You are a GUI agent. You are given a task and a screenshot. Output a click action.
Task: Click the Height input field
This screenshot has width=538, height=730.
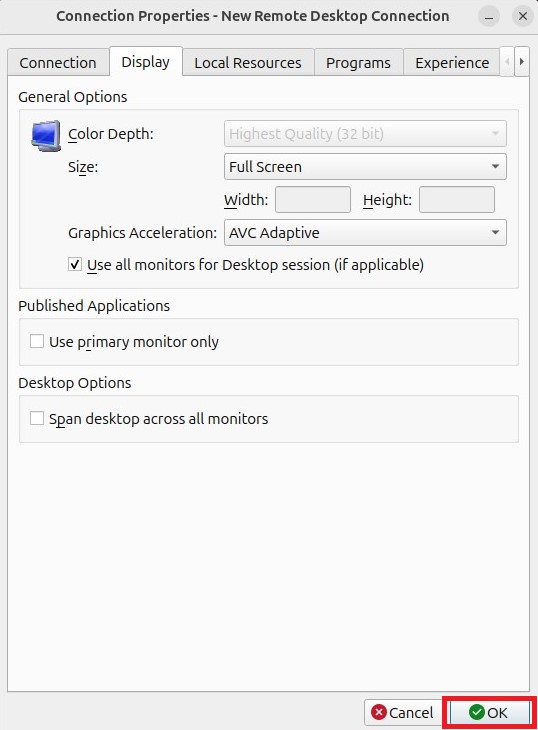457,200
